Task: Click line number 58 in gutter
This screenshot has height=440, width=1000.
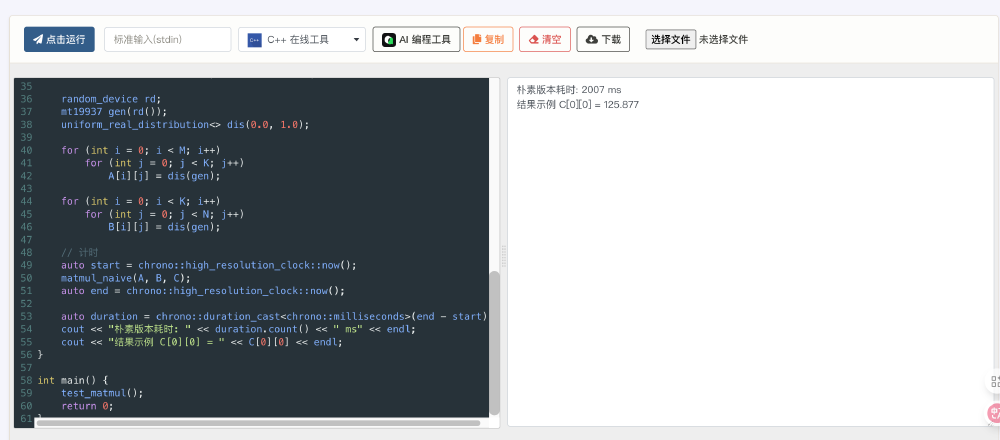Action: point(26,380)
